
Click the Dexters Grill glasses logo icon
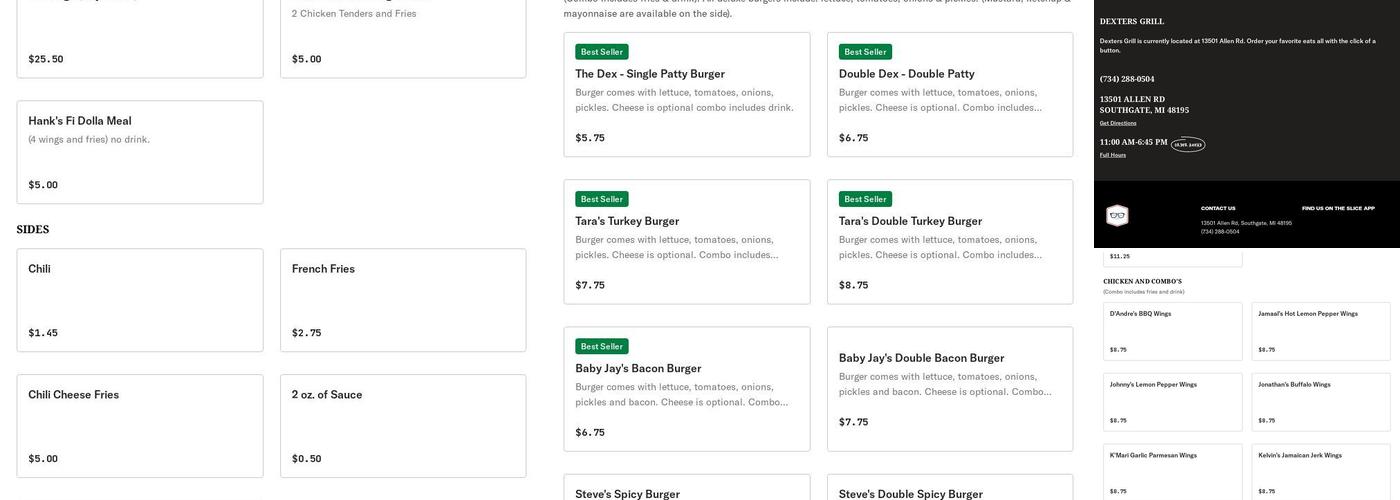(1117, 215)
